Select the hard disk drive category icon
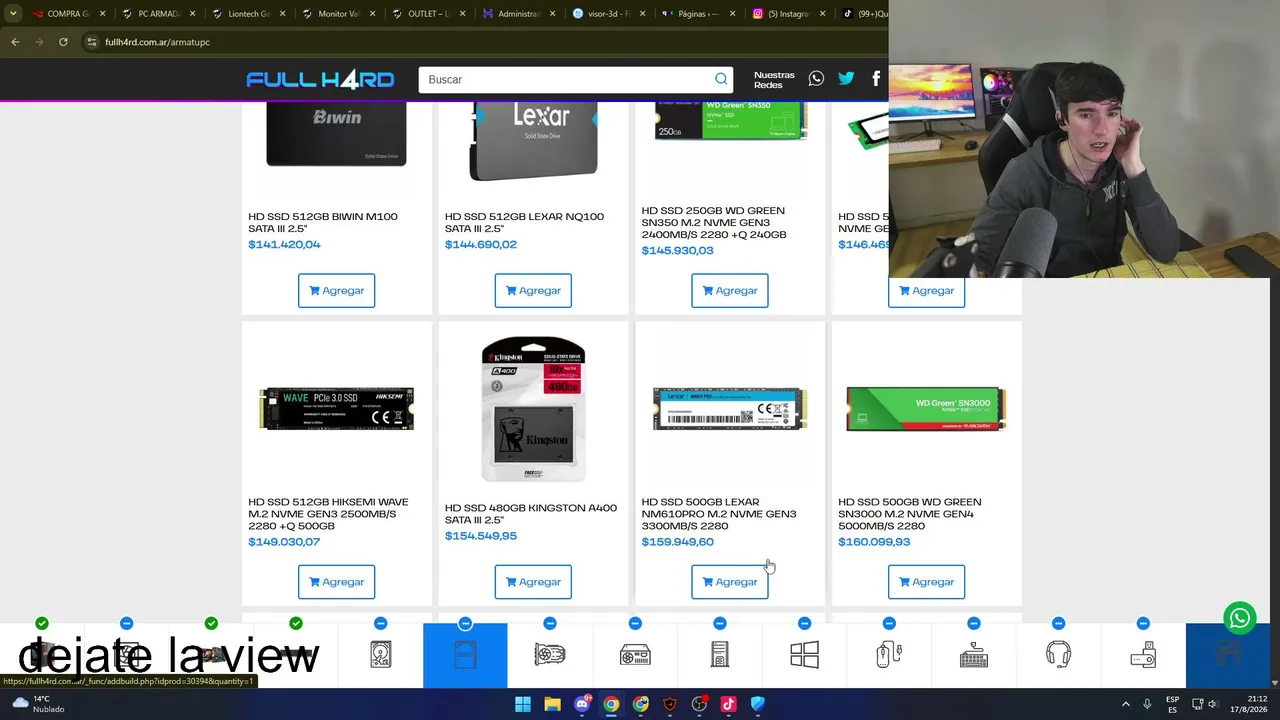The height and width of the screenshot is (720, 1280). point(381,655)
